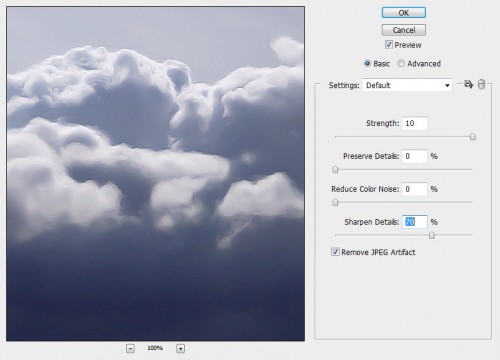Click the delete settings trash icon
Screen dimensions: 500x360
click(x=481, y=84)
